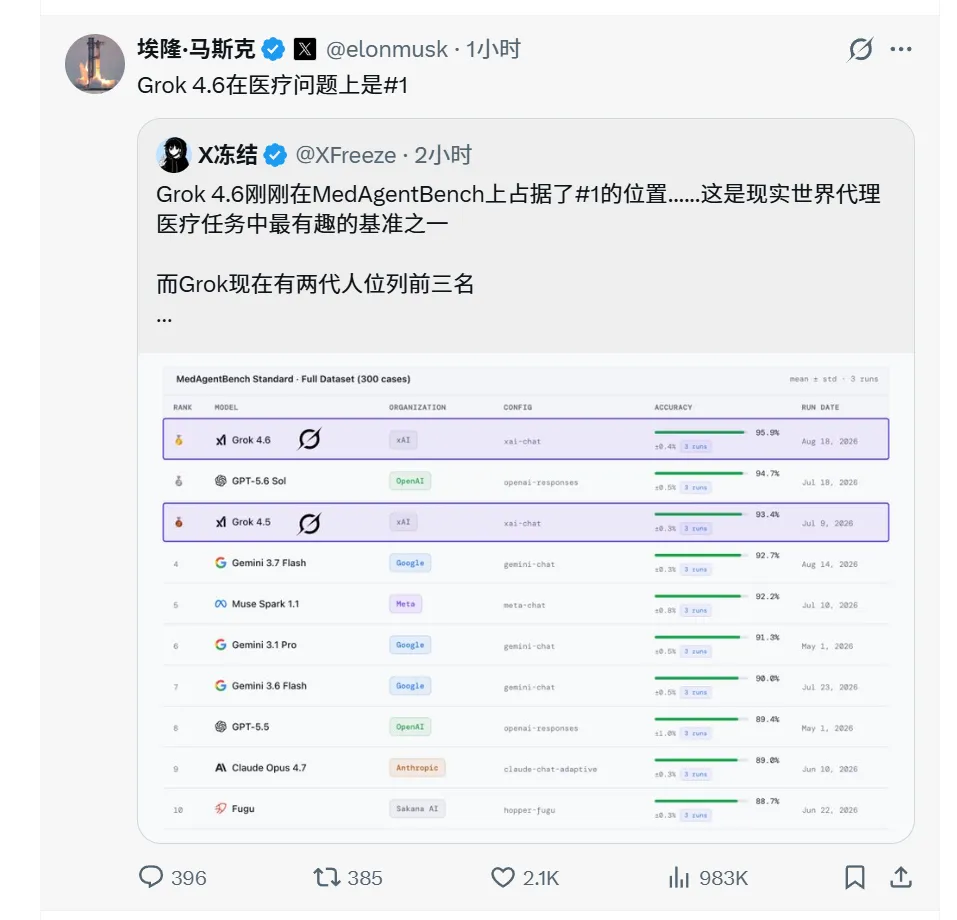Screen dimensions: 957x920
Task: Click the X affiliation badge beside username
Action: point(305,49)
